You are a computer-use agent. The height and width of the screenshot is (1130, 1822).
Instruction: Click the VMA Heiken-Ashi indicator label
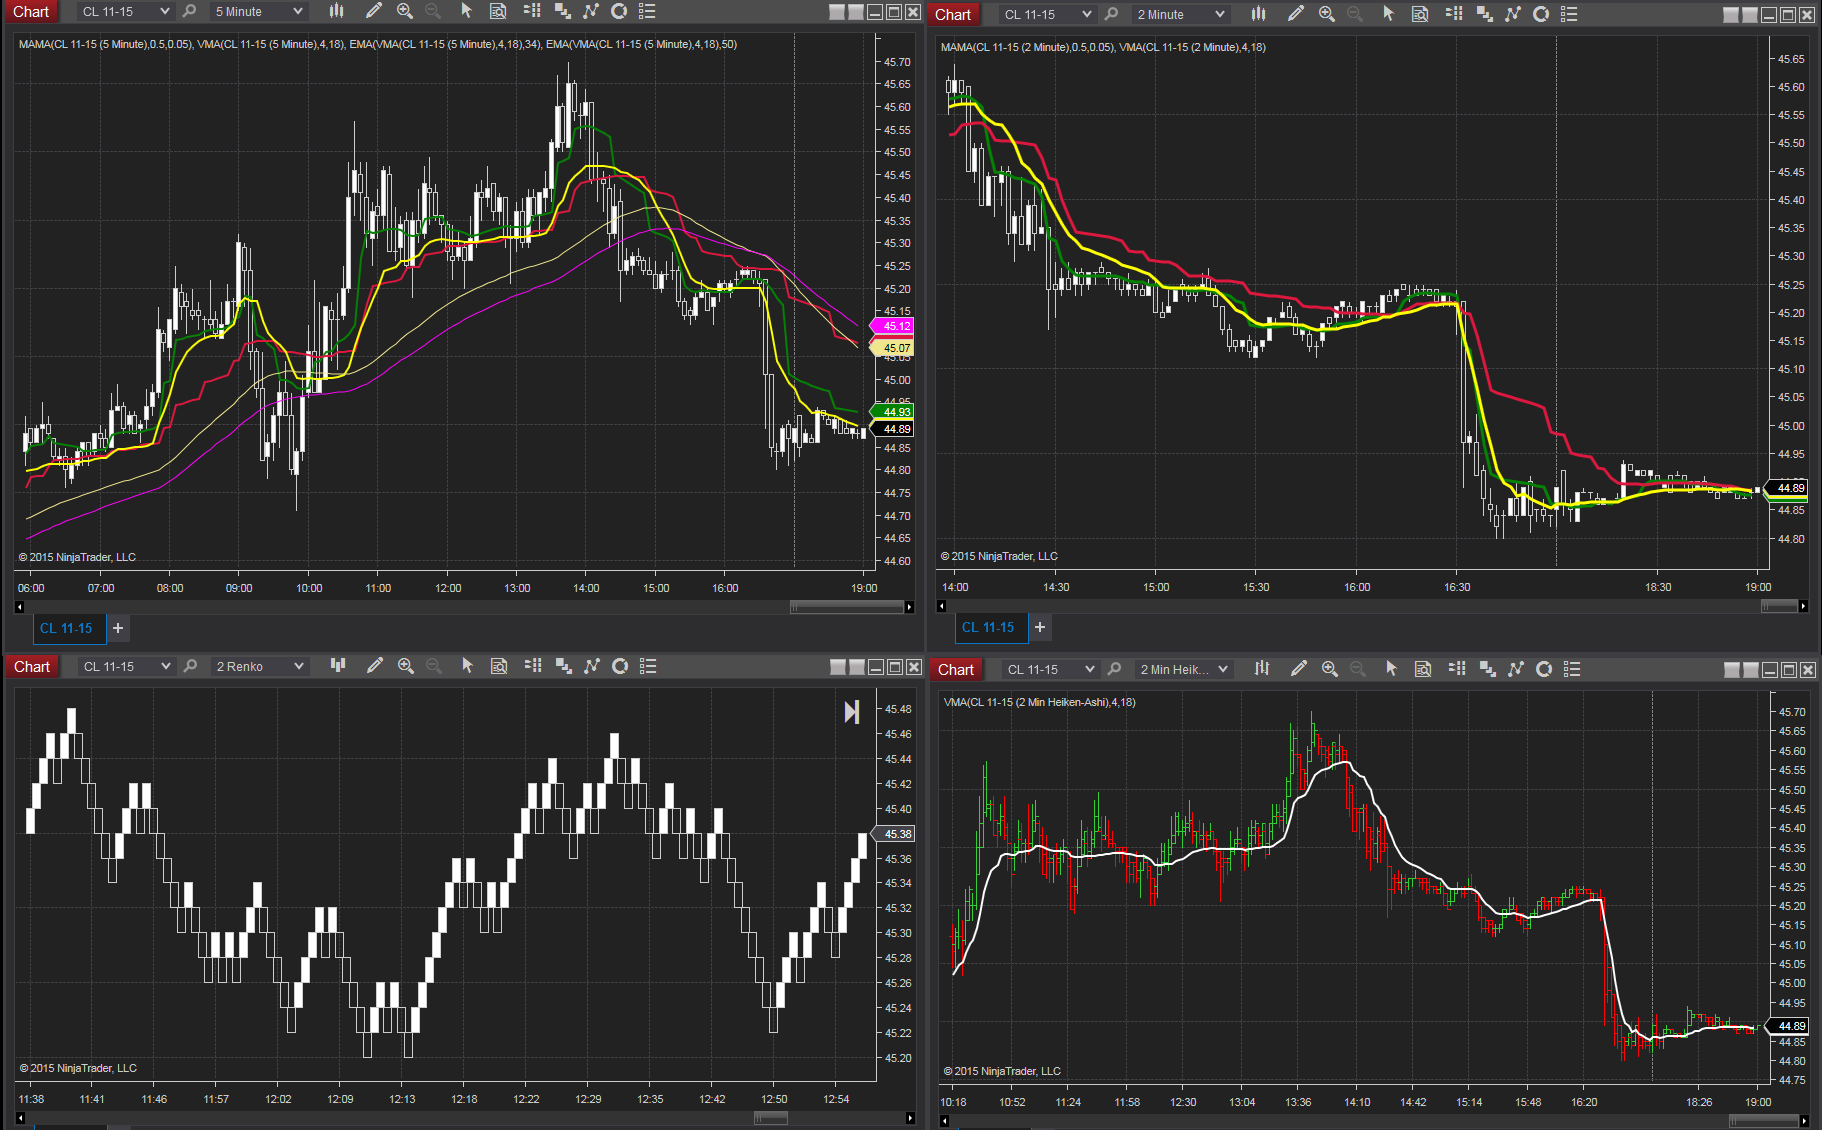[1040, 702]
